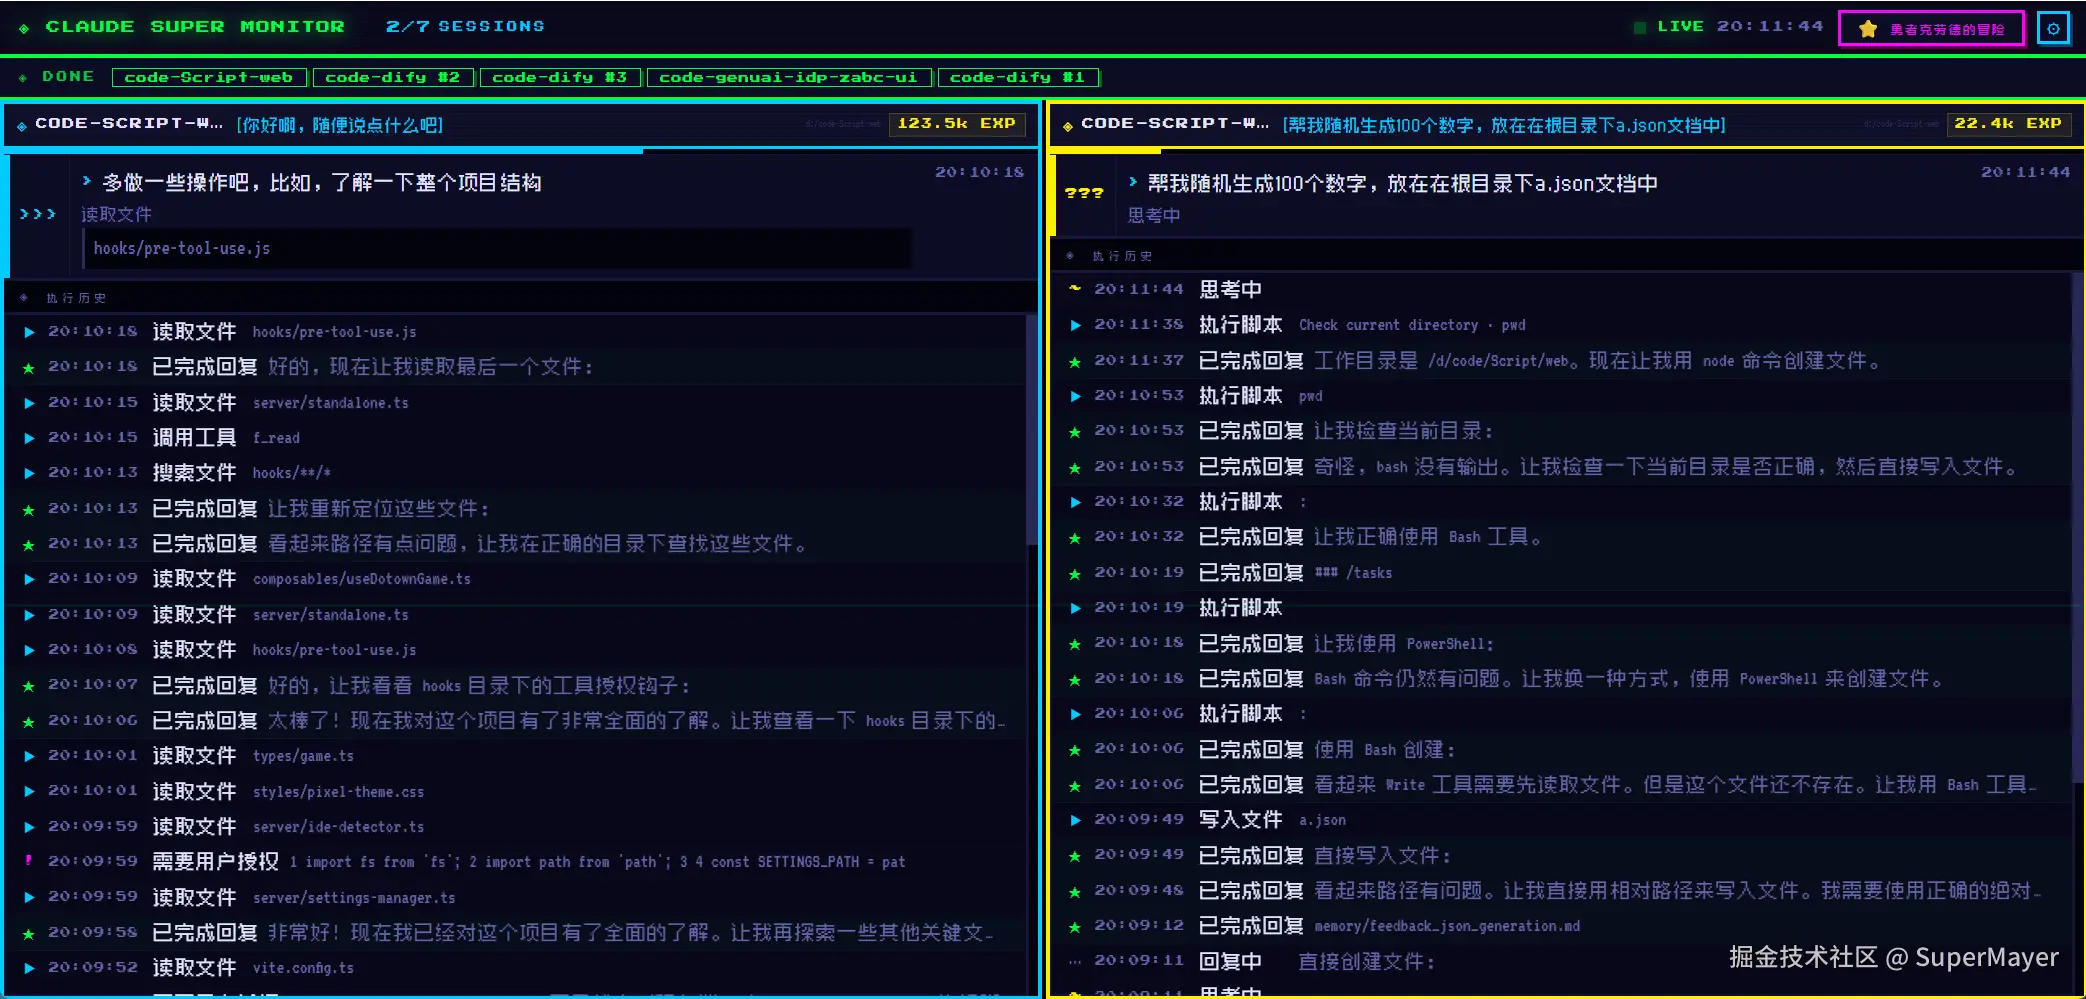Click the cyan diamond icon in the left session header

(x=22, y=126)
